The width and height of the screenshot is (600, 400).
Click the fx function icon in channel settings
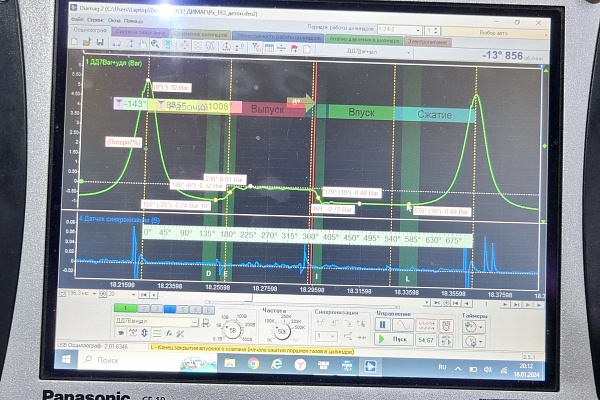tap(169, 333)
